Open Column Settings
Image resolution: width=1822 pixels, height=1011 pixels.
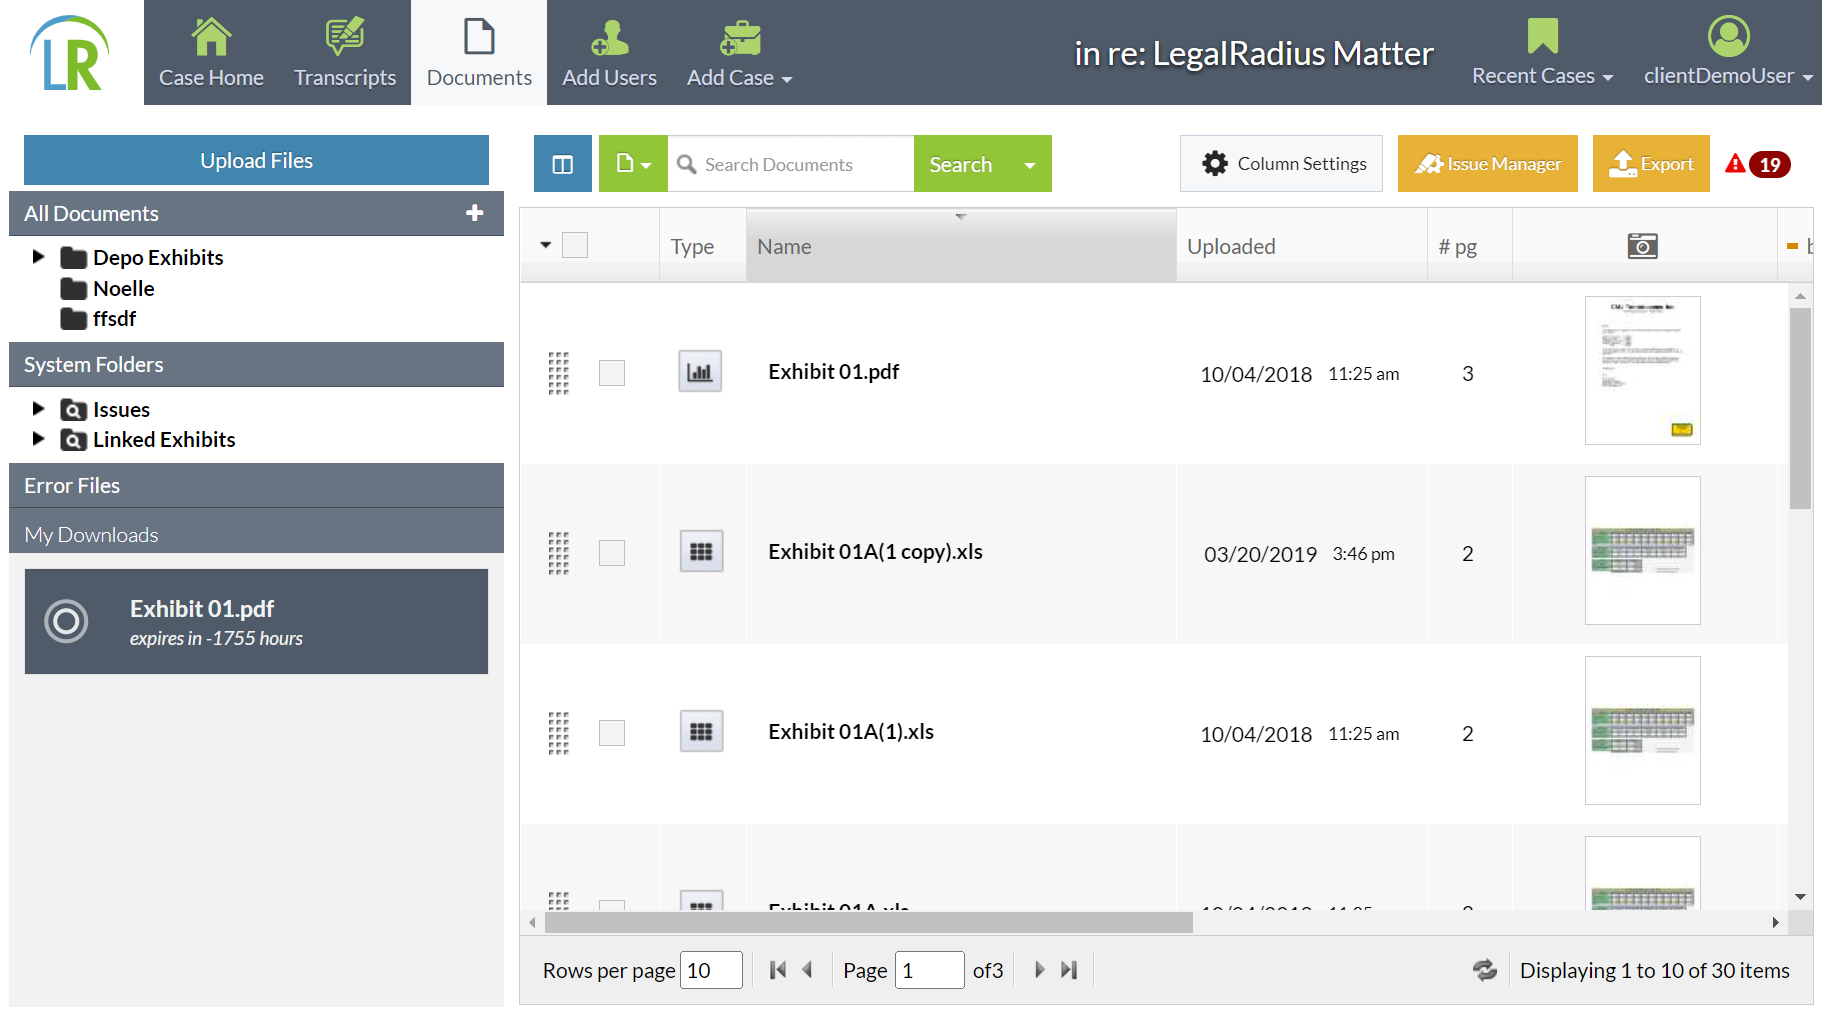click(1281, 163)
